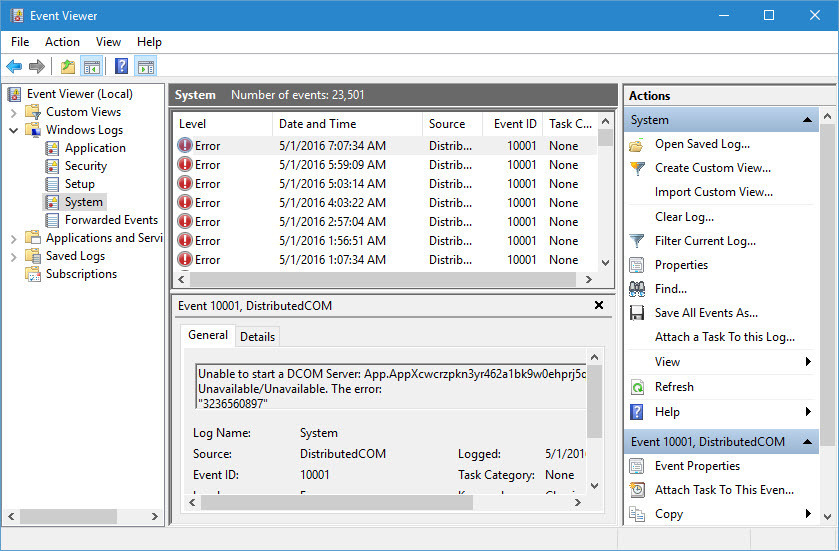This screenshot has width=839, height=551.
Task: Click the Find binoculars icon
Action: tap(637, 289)
